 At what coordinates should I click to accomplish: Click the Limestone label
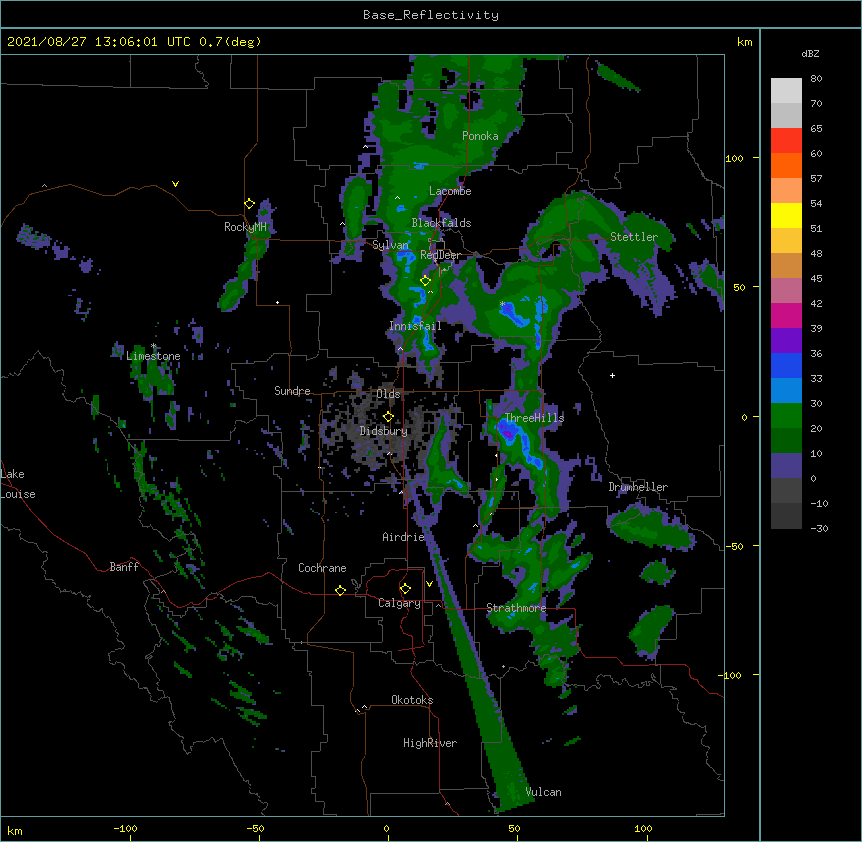click(153, 356)
